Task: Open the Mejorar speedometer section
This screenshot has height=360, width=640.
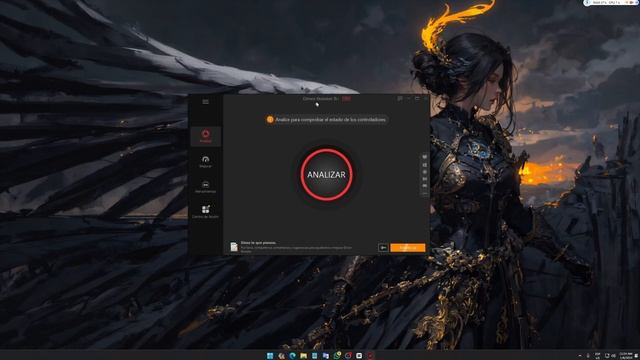Action: pos(205,161)
